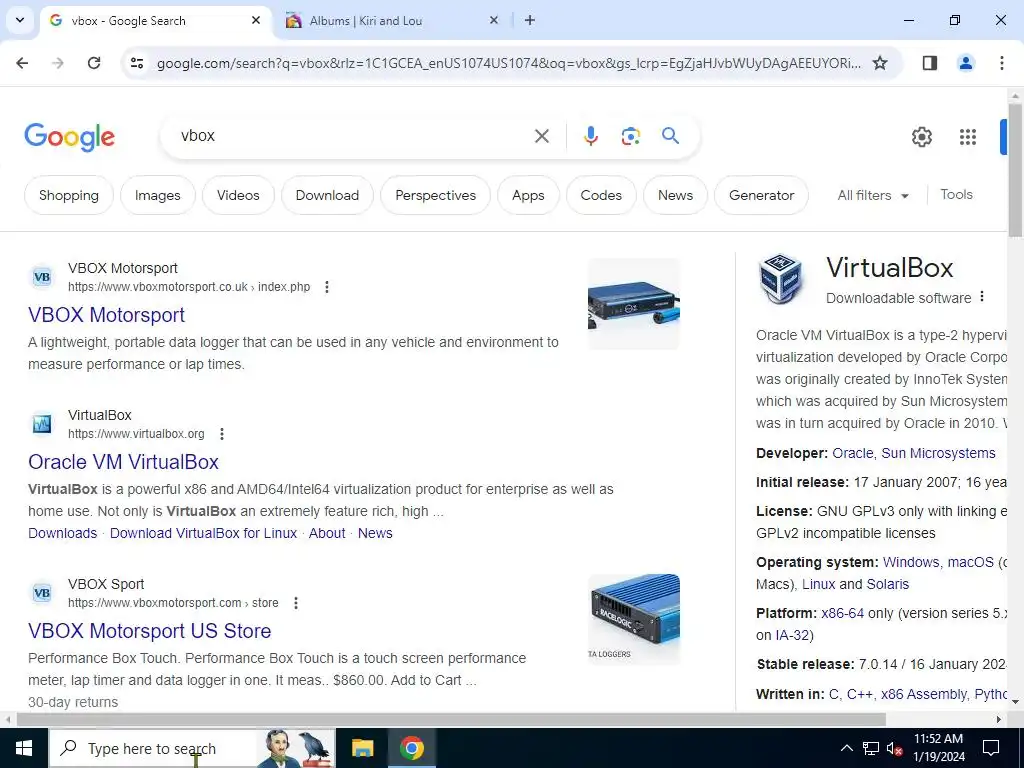Open the notification center
Image resolution: width=1024 pixels, height=768 pixels.
pos(991,748)
